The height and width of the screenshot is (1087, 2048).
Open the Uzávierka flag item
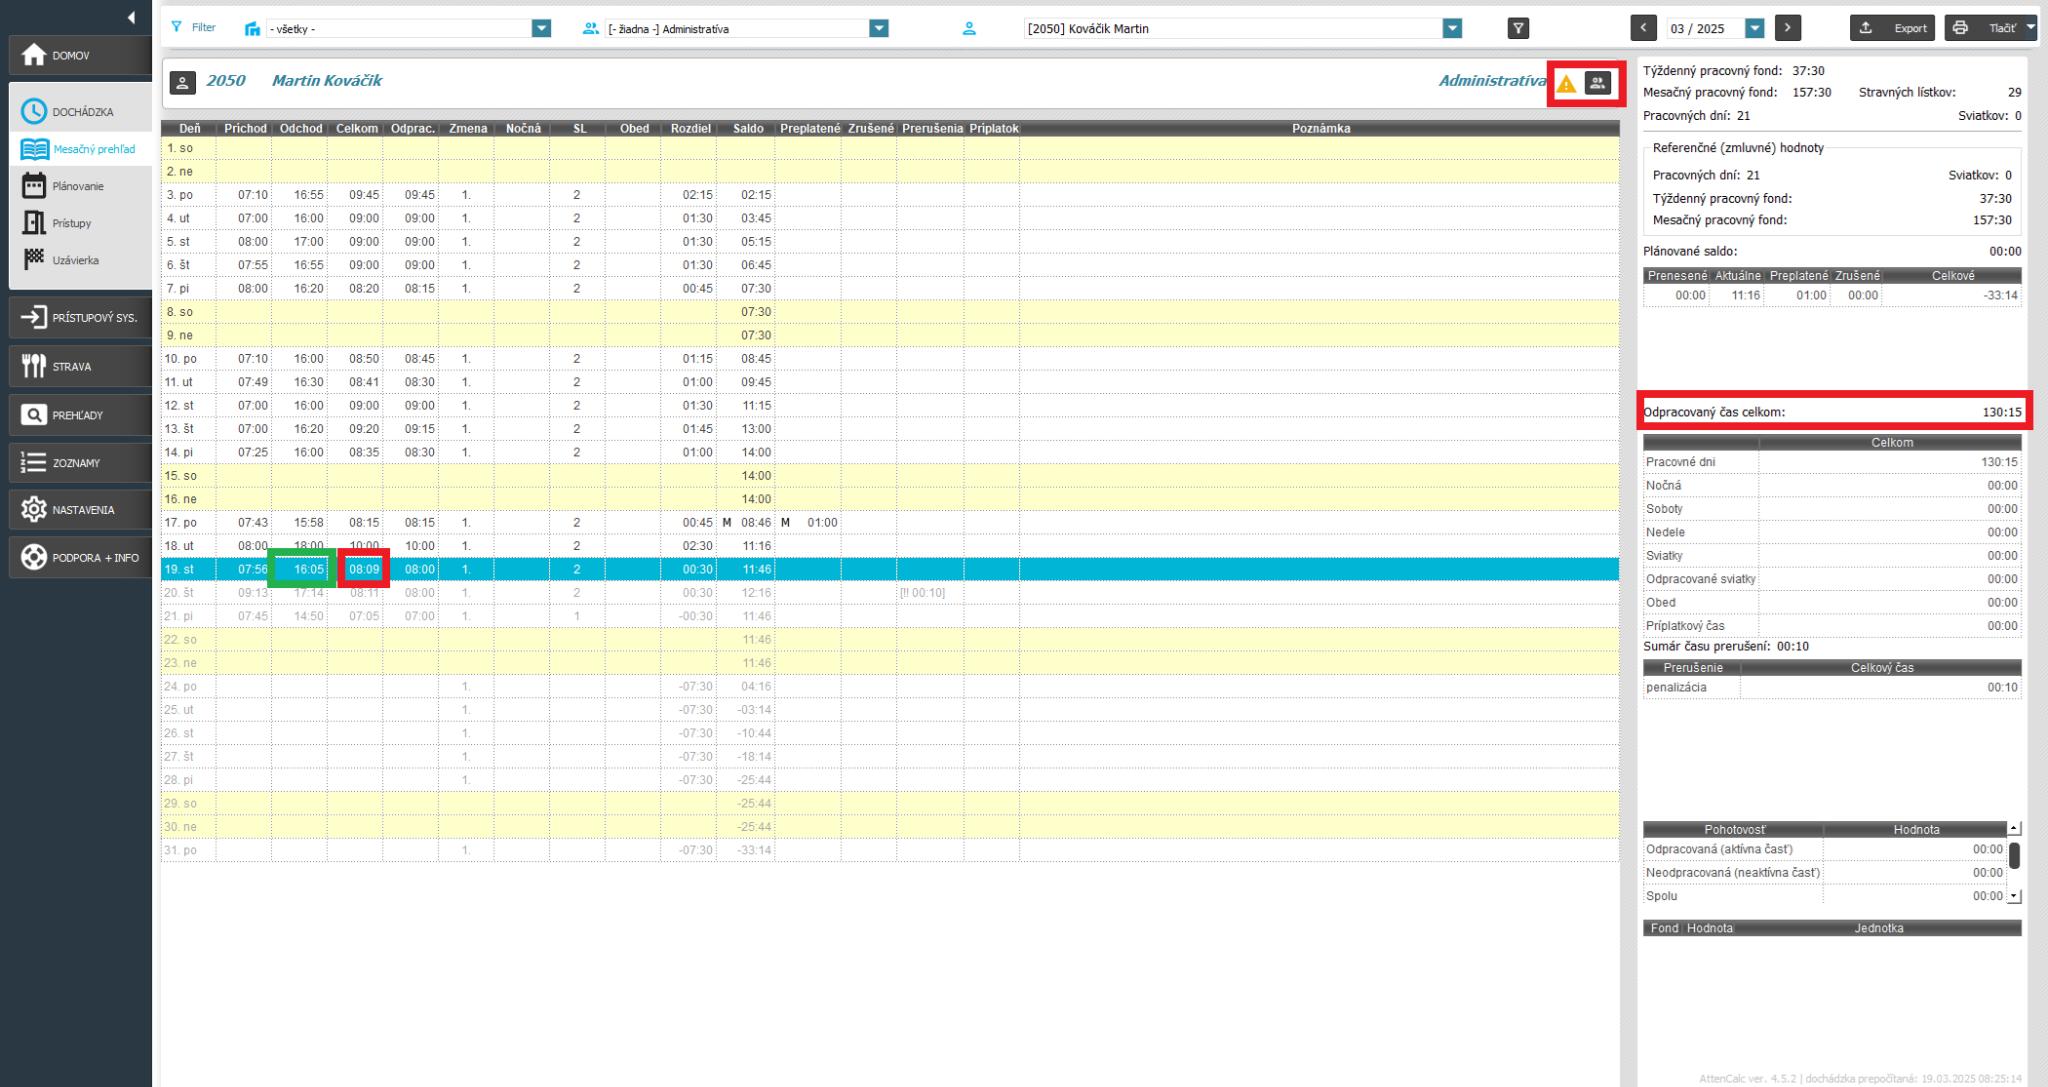75,260
